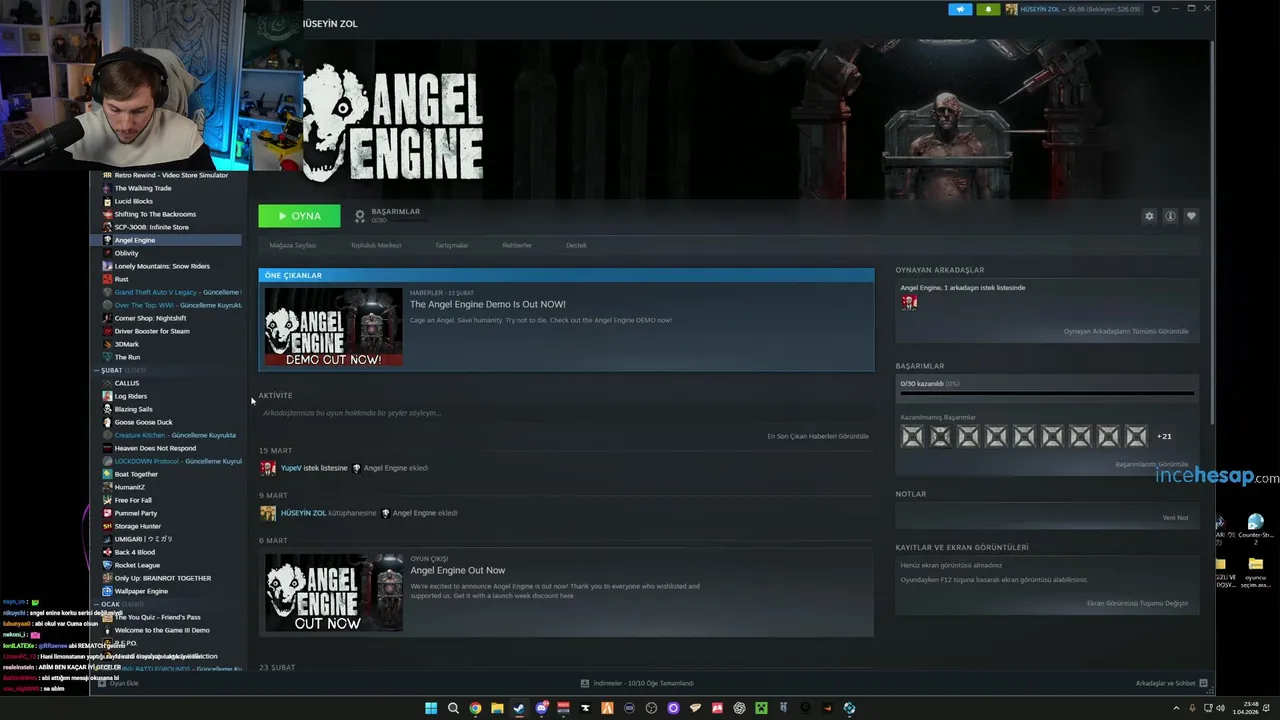Open YupeV profile in activity feed
The height and width of the screenshot is (720, 1280).
pyautogui.click(x=291, y=468)
